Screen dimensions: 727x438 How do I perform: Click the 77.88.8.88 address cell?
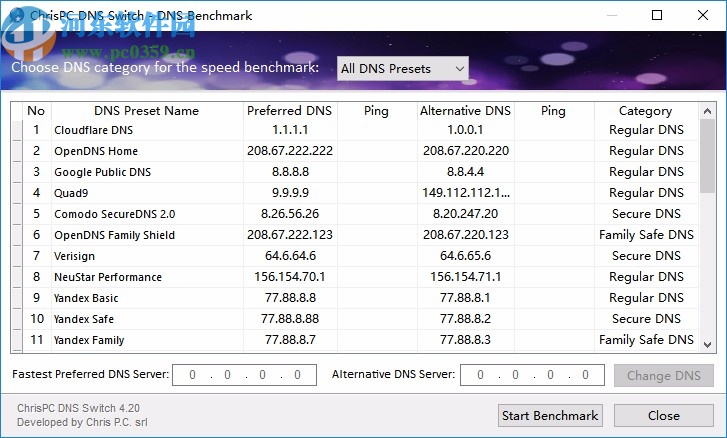tap(290, 319)
